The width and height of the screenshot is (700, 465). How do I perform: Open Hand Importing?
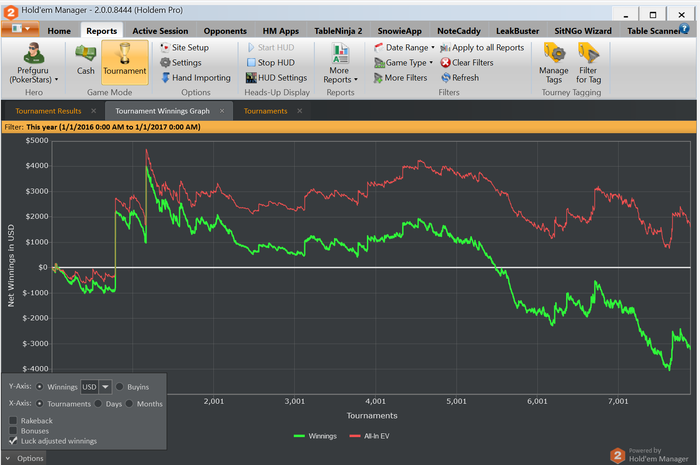click(196, 78)
